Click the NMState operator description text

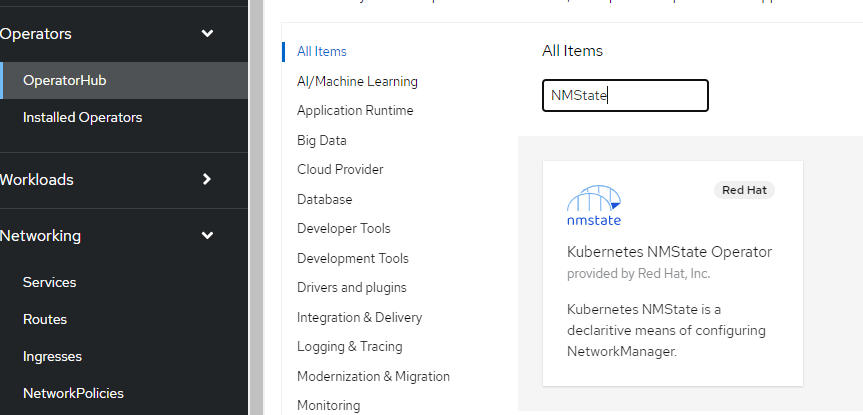tap(666, 330)
